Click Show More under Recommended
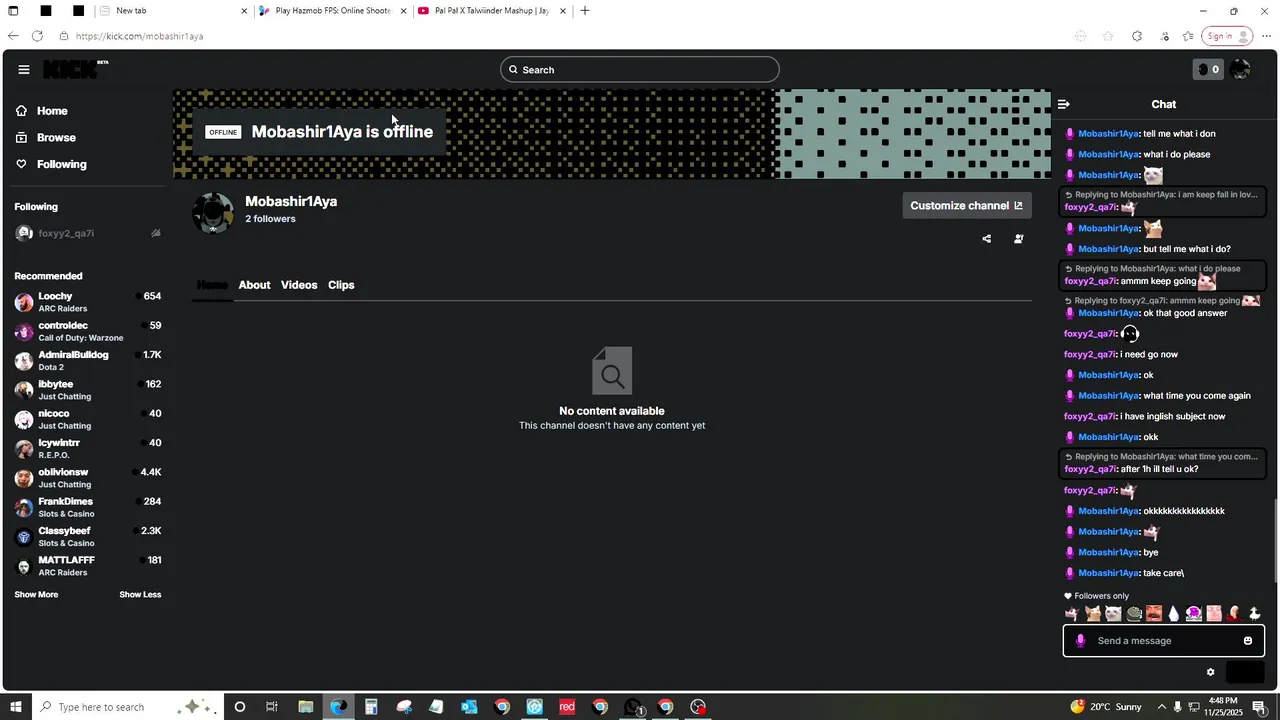Viewport: 1280px width, 720px height. click(x=36, y=595)
